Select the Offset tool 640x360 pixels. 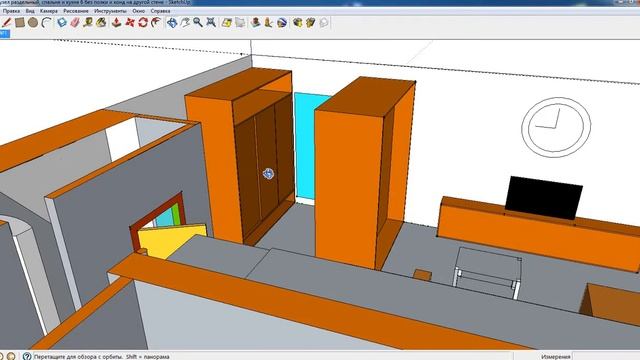pyautogui.click(x=156, y=22)
